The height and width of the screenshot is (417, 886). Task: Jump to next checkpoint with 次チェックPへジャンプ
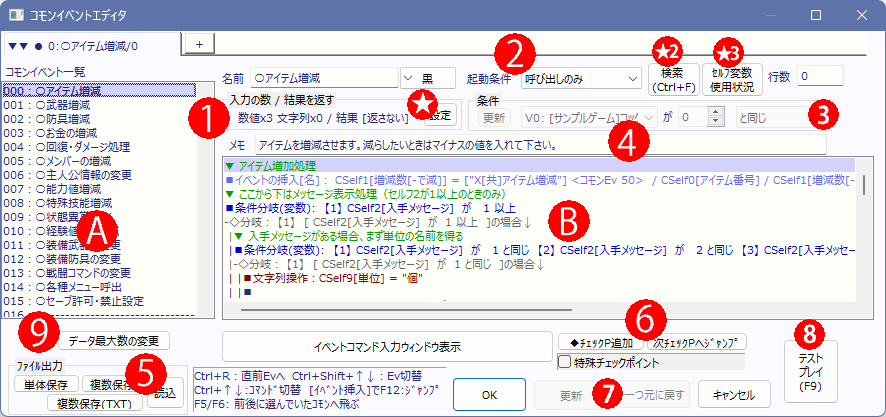(x=697, y=342)
